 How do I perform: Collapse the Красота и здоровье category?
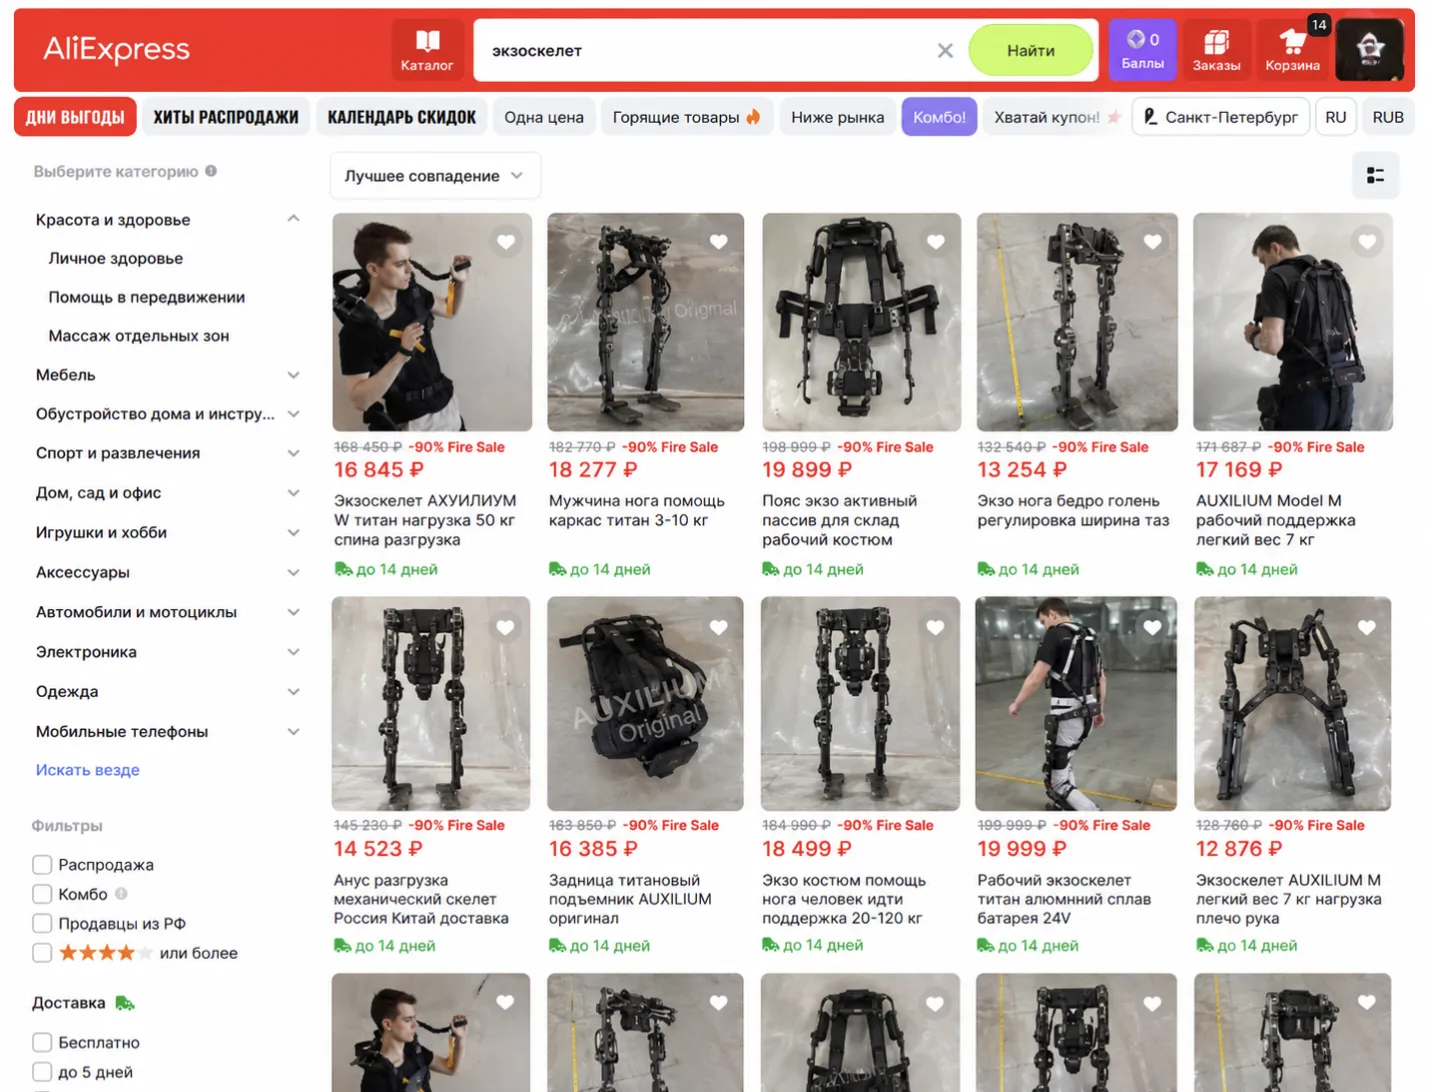293,219
